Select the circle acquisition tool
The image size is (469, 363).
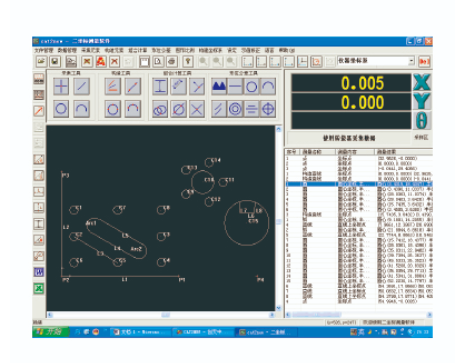pos(61,109)
